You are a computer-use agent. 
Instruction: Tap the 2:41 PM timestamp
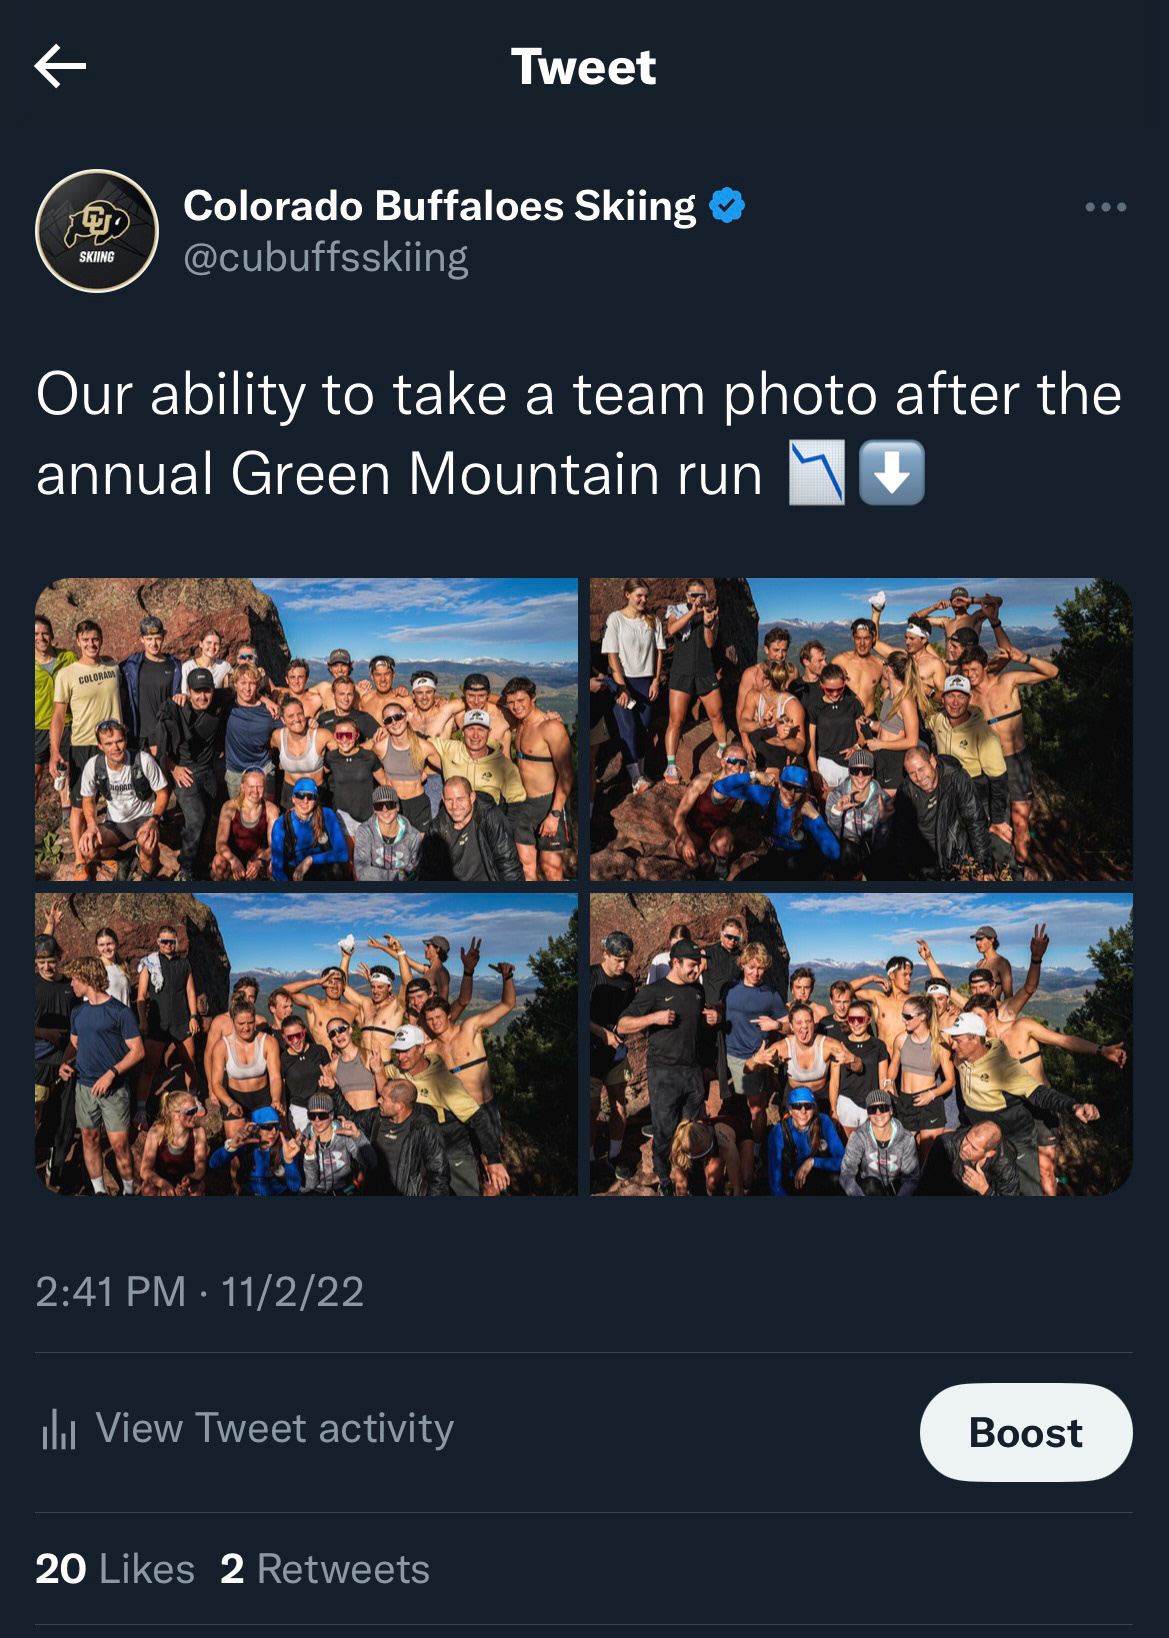coord(110,1291)
